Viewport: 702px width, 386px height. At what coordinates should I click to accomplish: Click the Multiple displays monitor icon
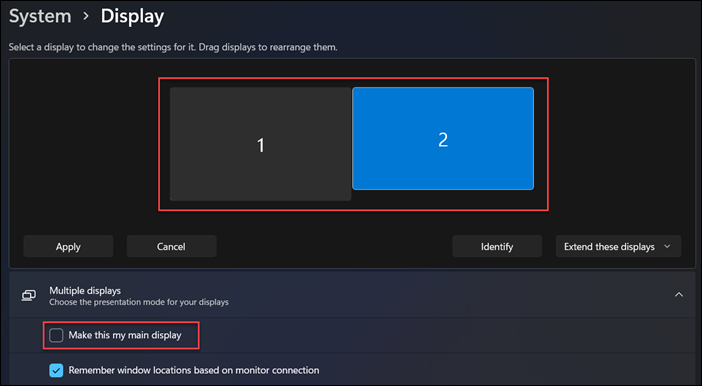(x=29, y=296)
